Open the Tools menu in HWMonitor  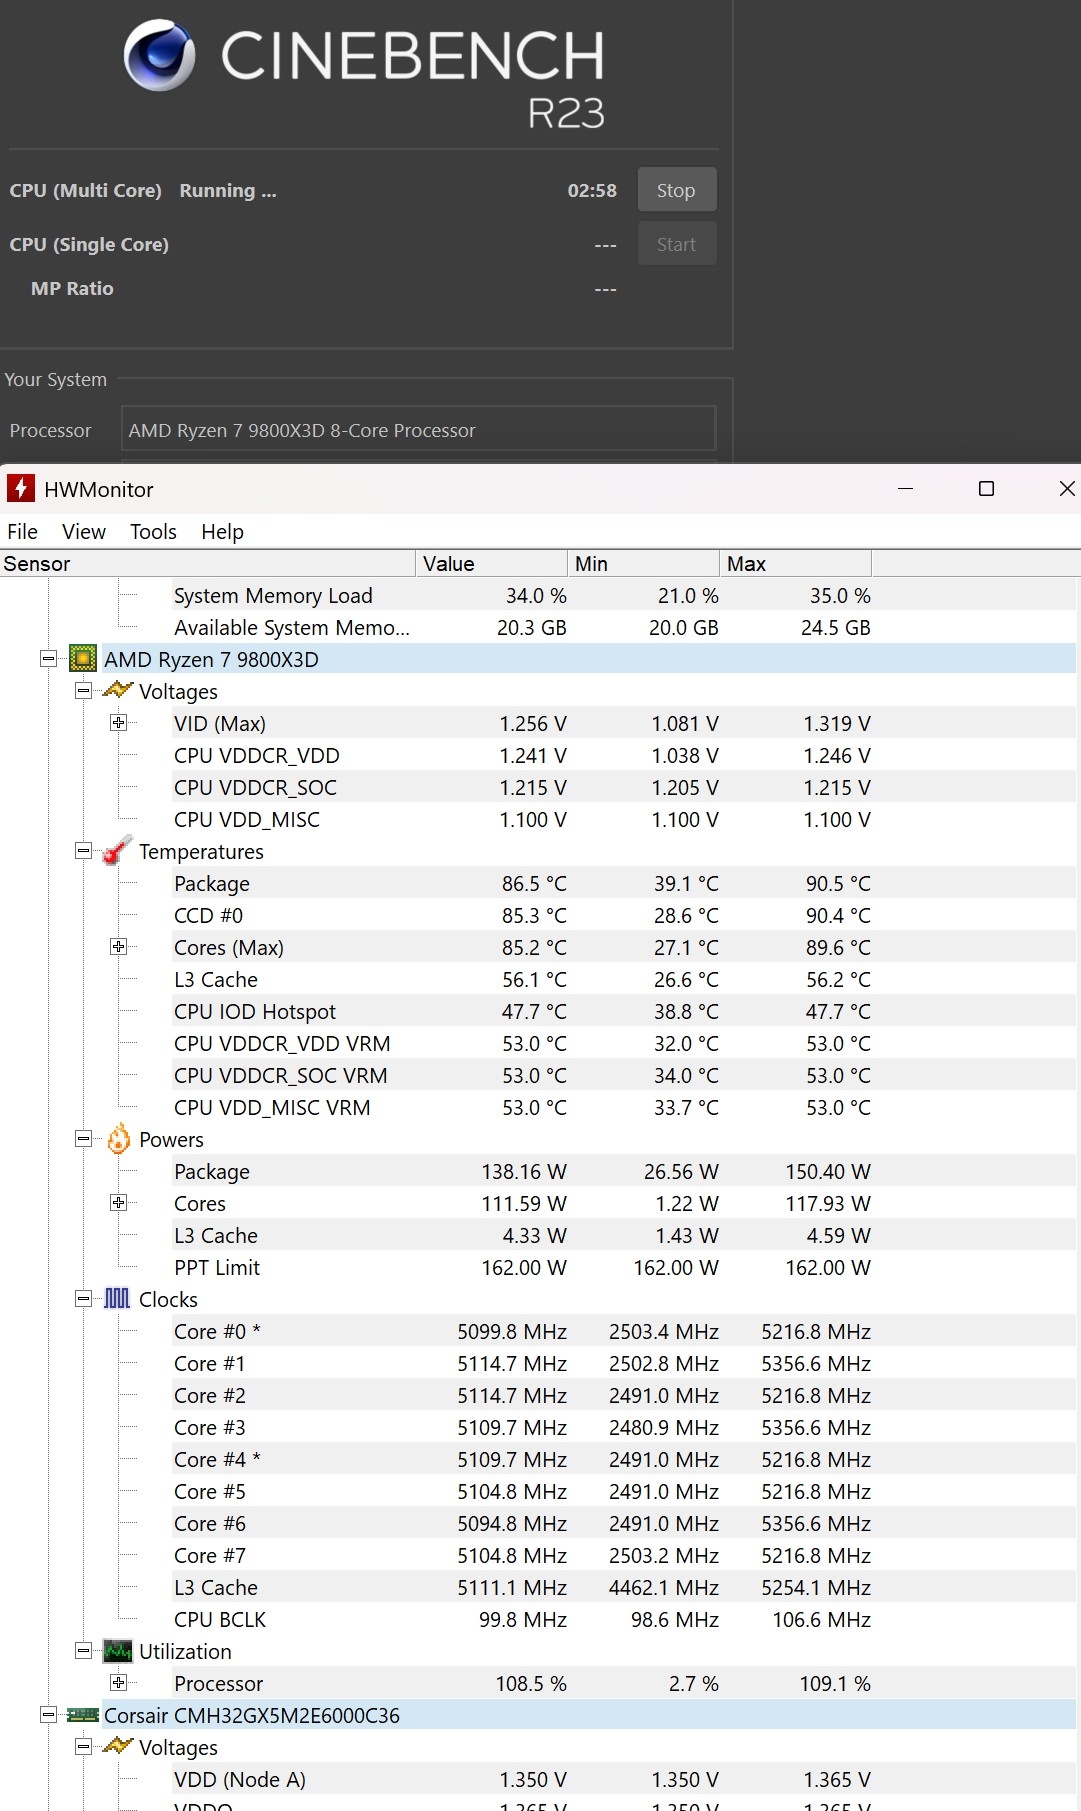click(x=153, y=532)
